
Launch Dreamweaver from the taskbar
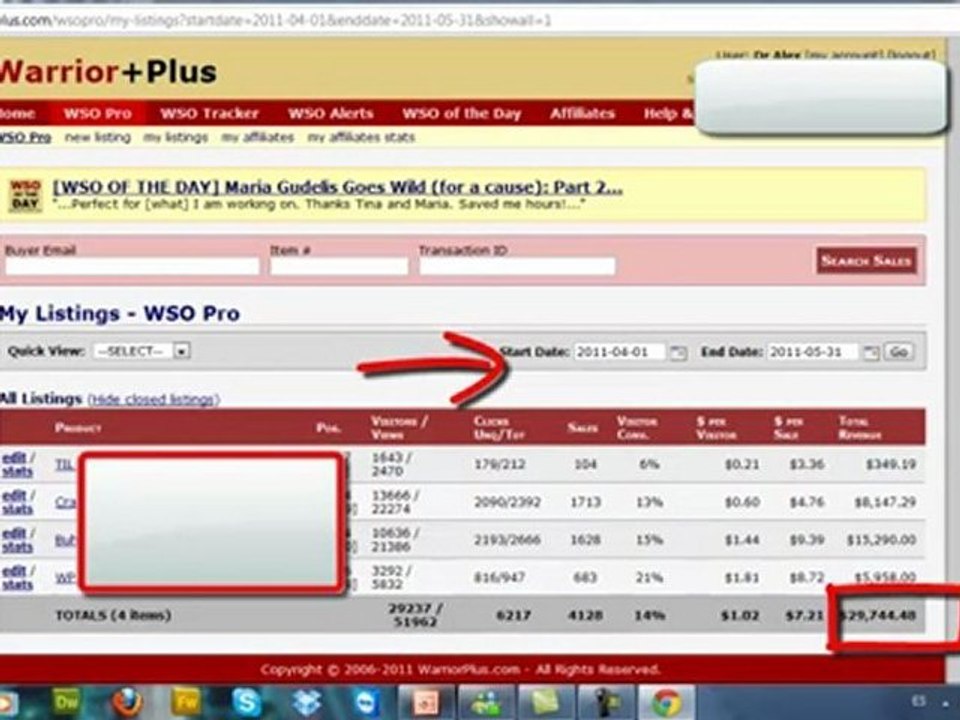[x=68, y=702]
